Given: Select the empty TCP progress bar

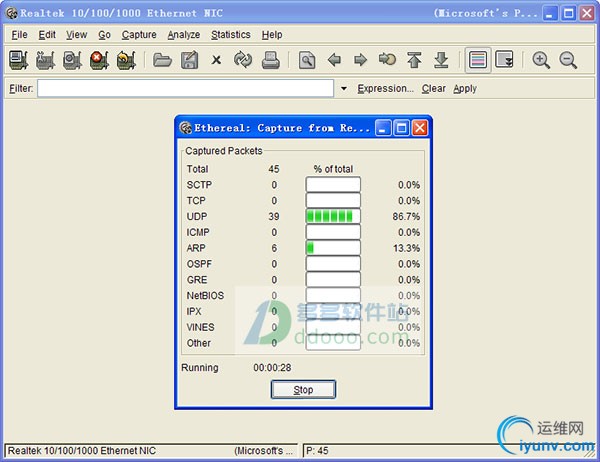Looking at the screenshot, I should [x=333, y=201].
